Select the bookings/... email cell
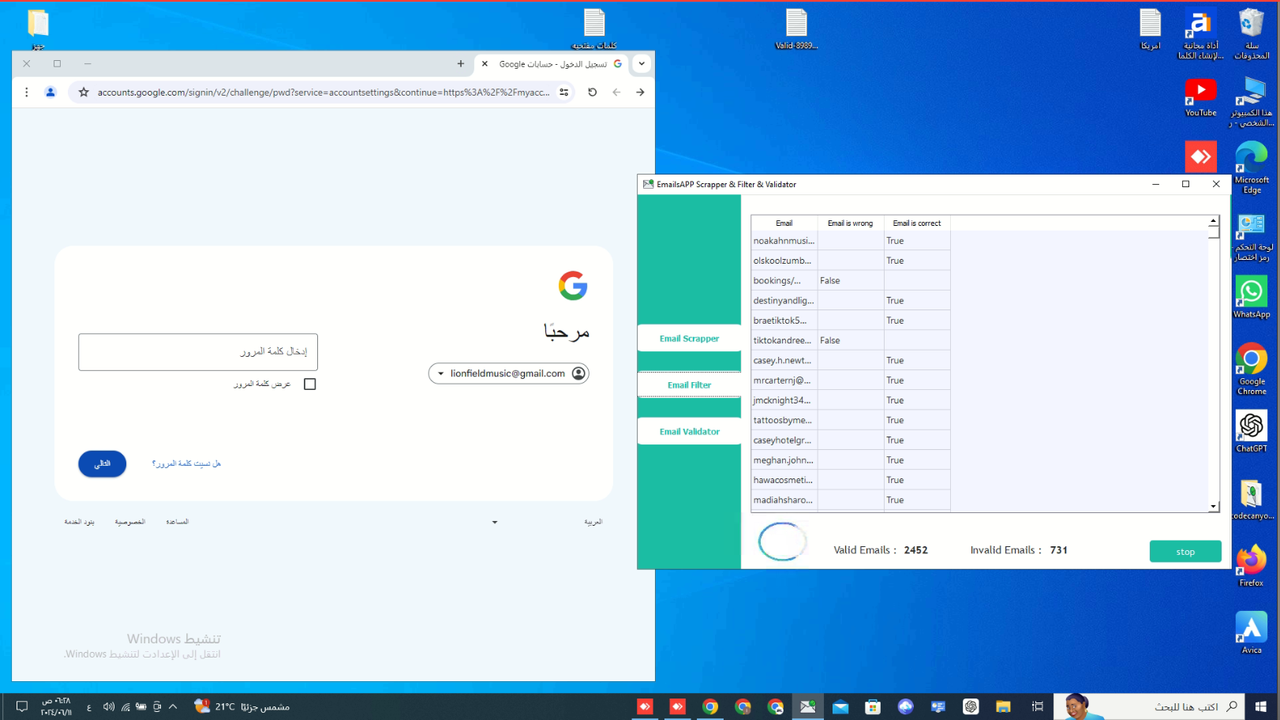This screenshot has height=720, width=1280. (784, 280)
